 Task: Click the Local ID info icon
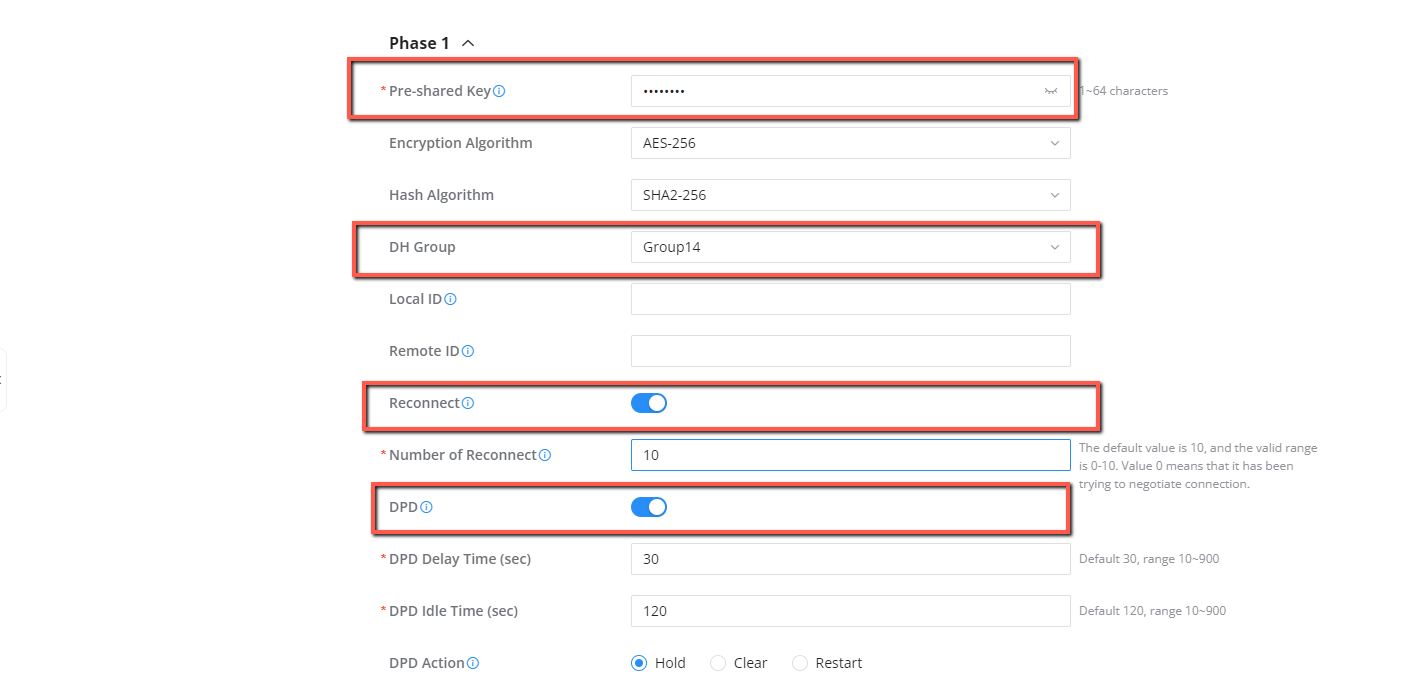[x=450, y=299]
